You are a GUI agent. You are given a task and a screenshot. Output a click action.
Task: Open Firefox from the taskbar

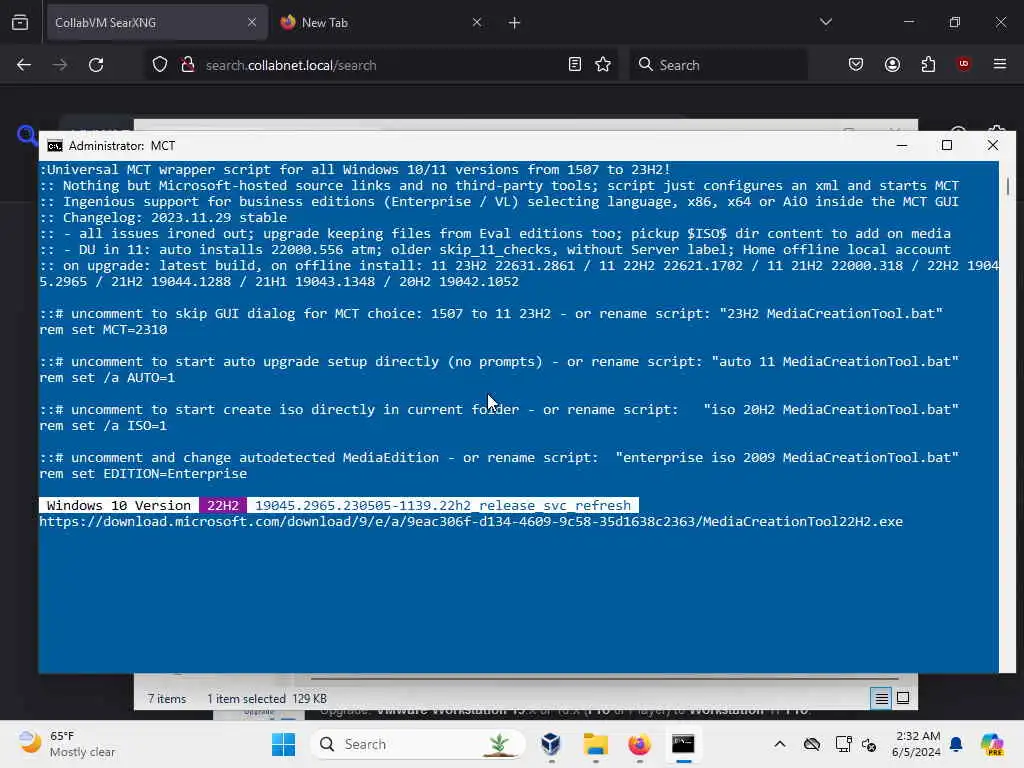tap(639, 744)
